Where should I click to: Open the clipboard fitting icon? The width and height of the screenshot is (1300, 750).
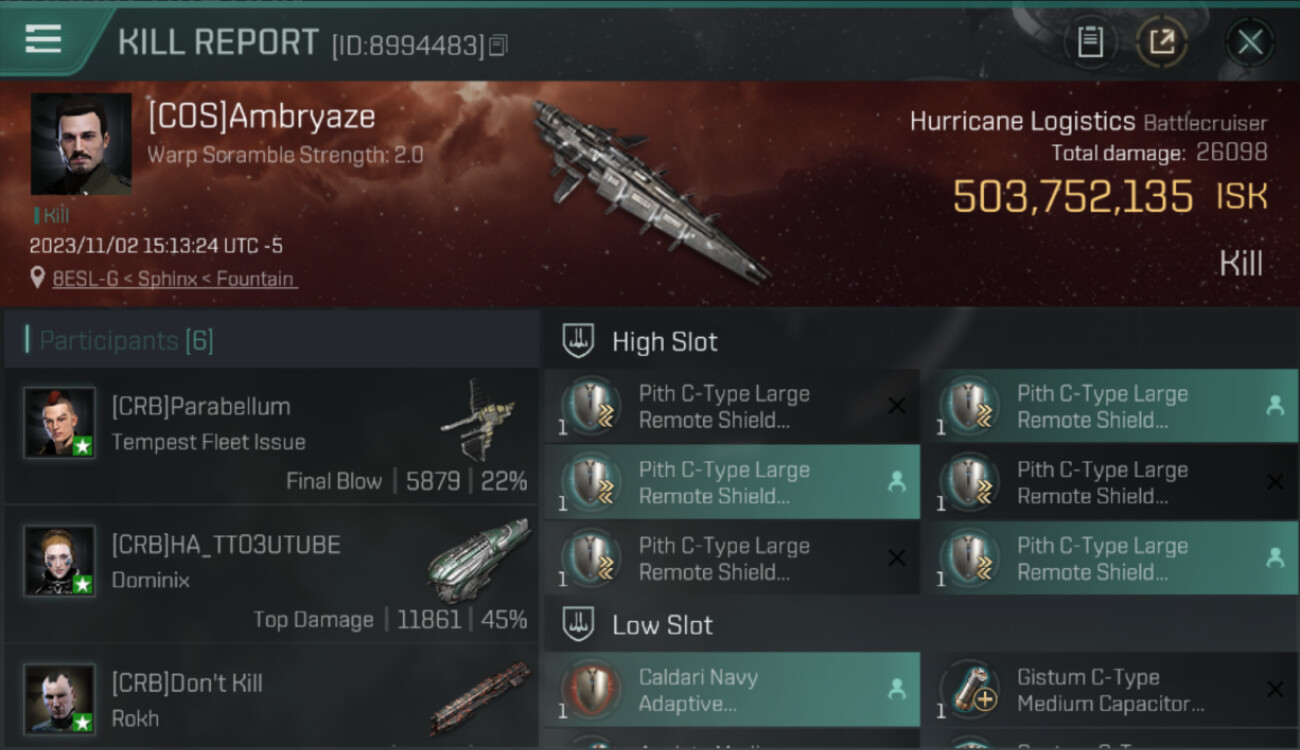coord(1090,42)
